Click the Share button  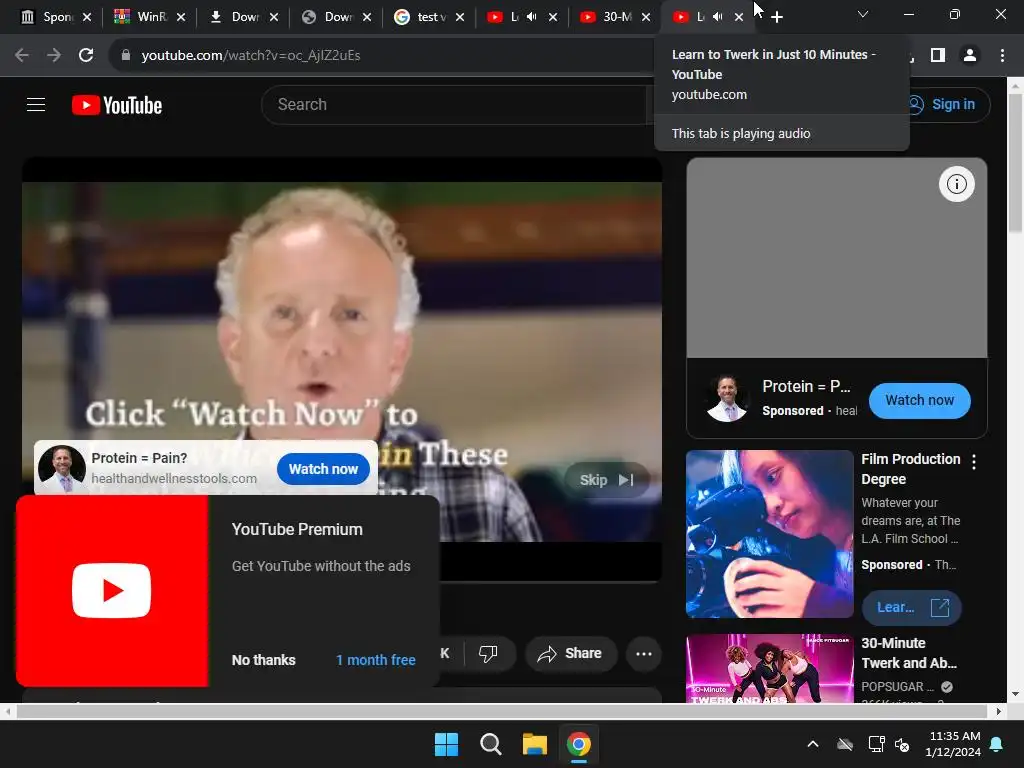pyautogui.click(x=570, y=654)
